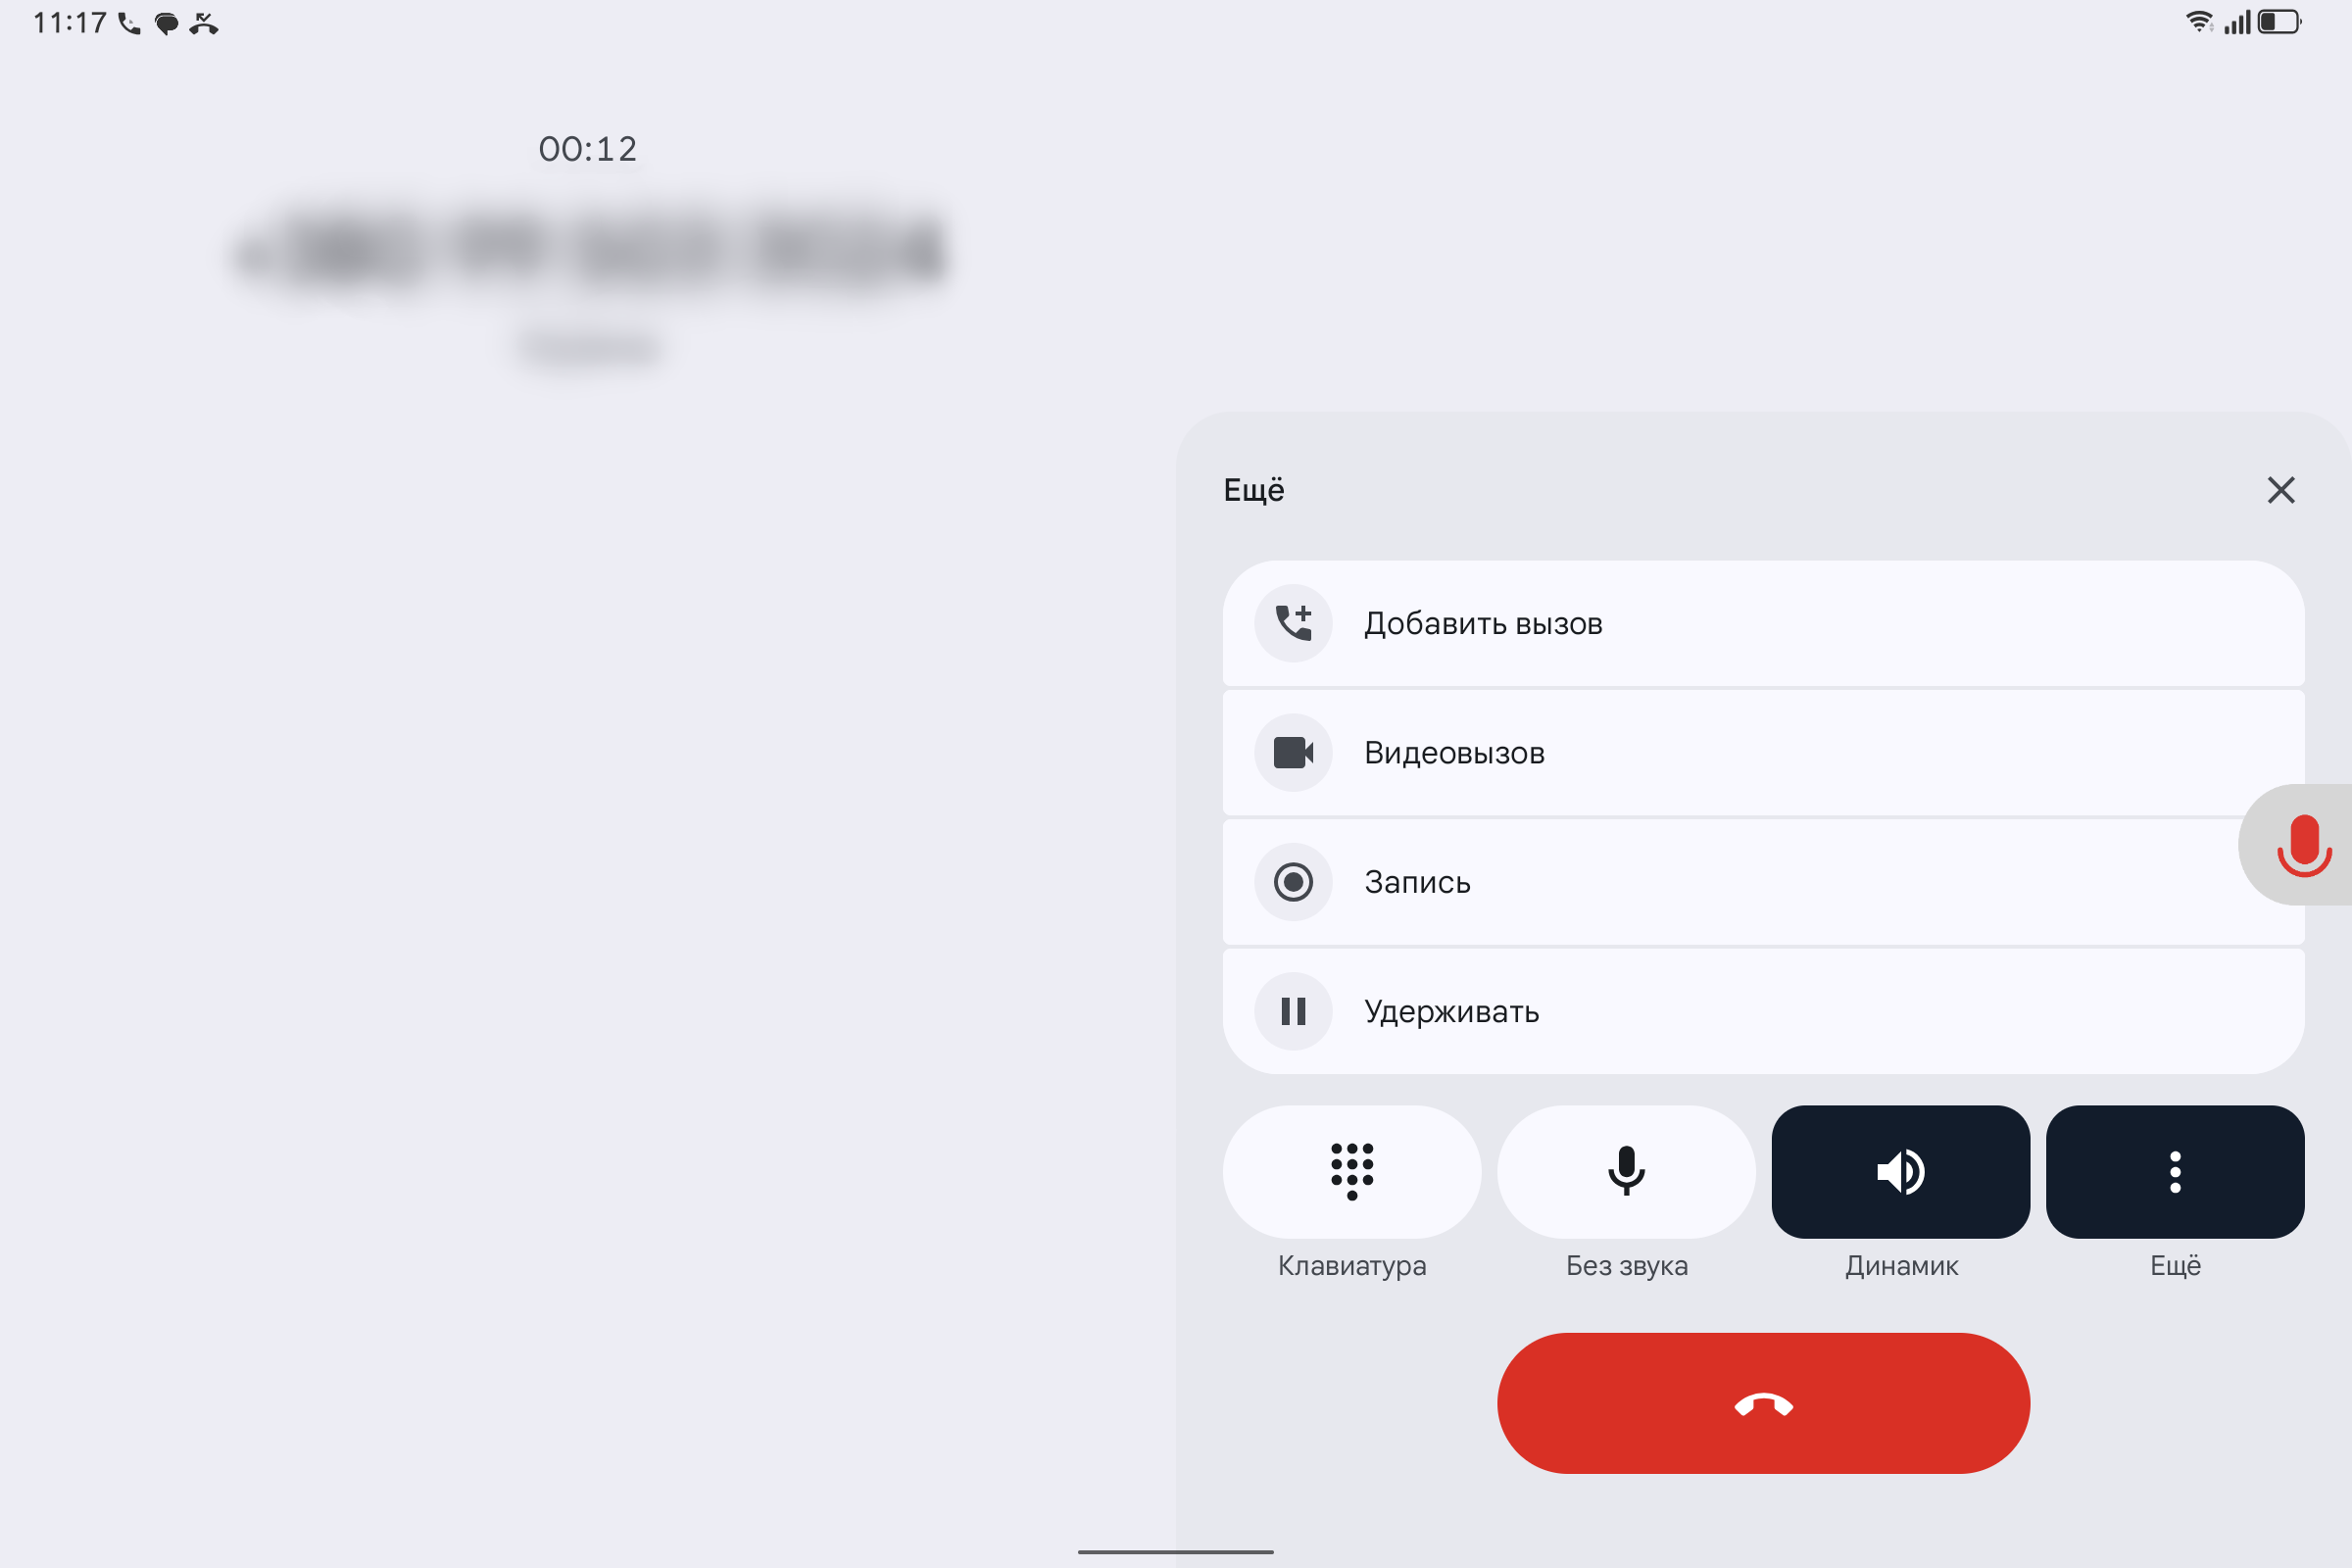
Task: Select the Добавить вызов menu entry
Action: (x=1763, y=623)
